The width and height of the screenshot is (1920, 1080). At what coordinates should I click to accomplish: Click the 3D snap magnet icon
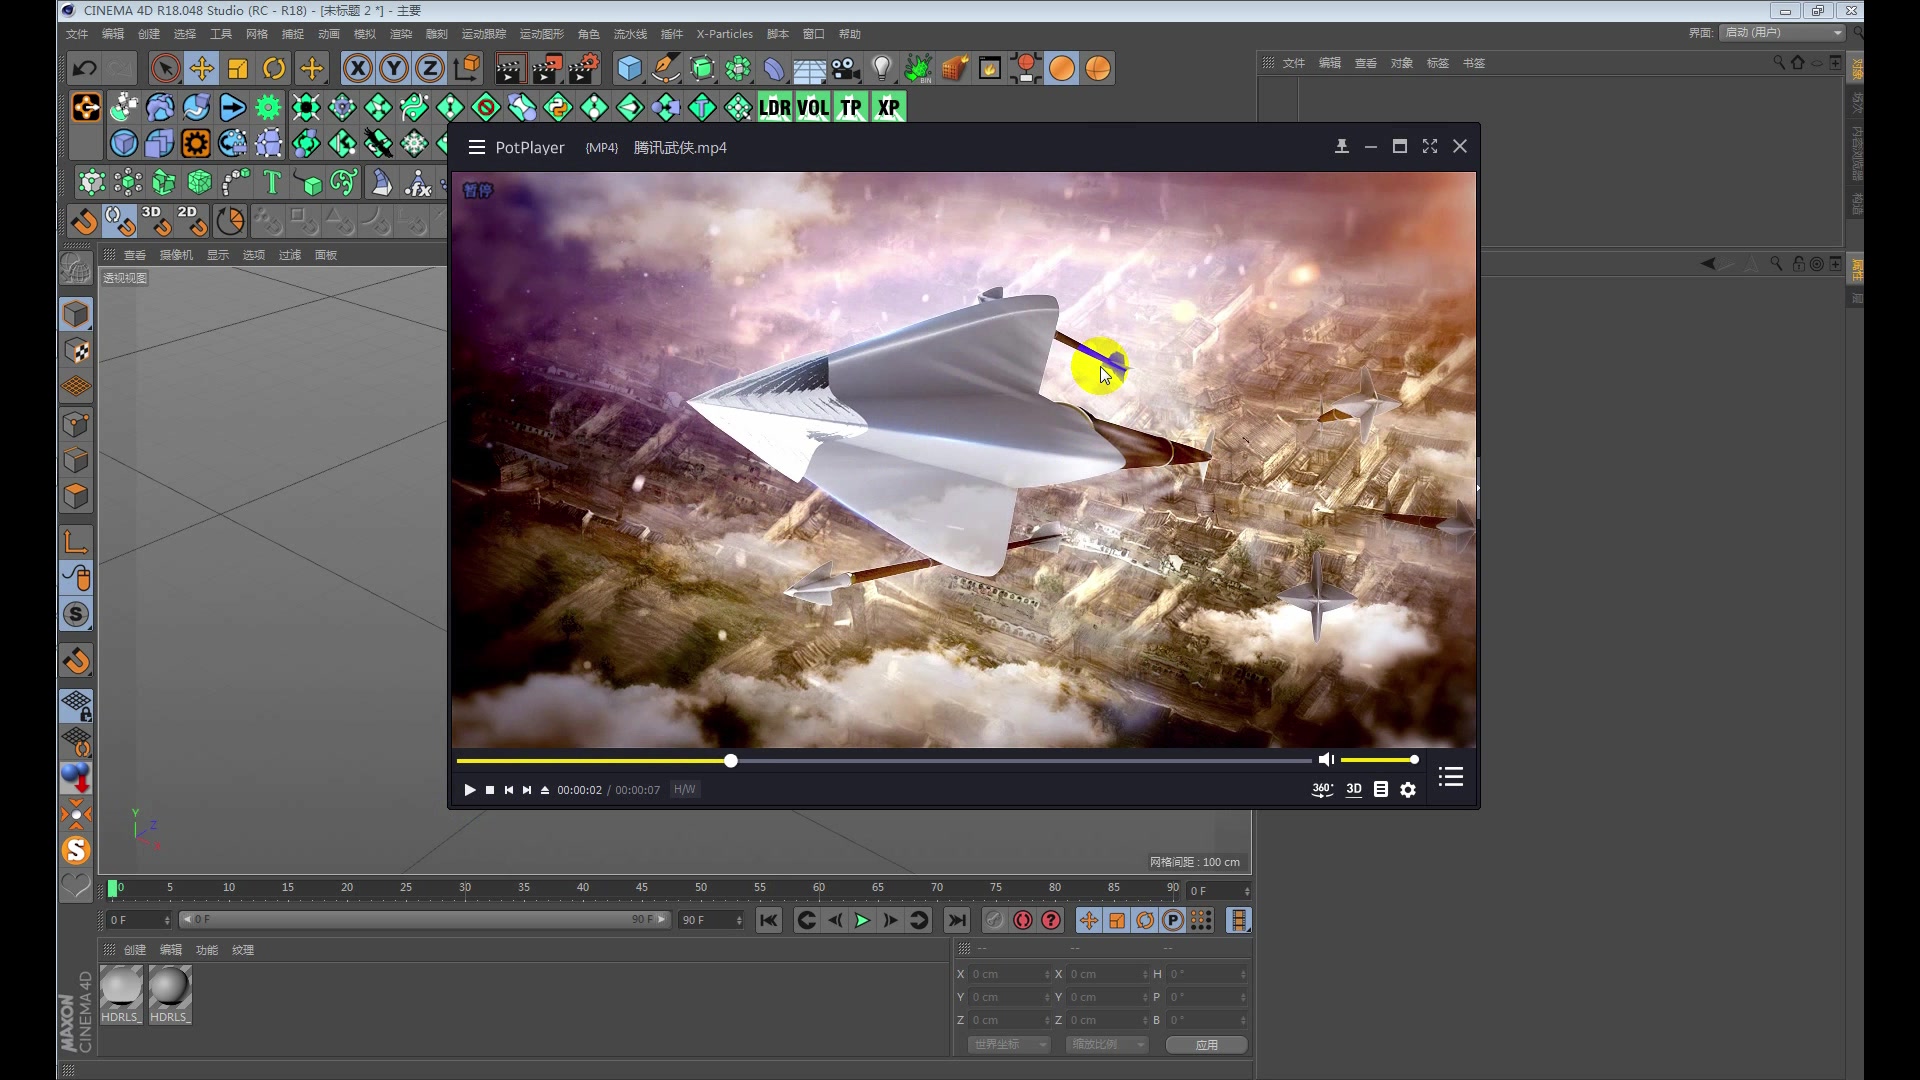click(156, 220)
